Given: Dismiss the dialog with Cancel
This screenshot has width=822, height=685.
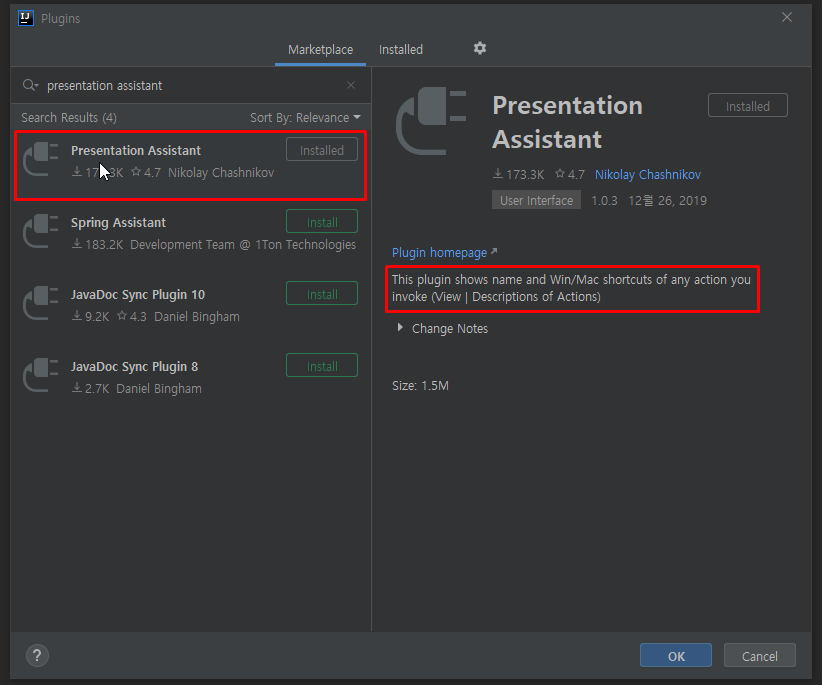Looking at the screenshot, I should (x=760, y=656).
